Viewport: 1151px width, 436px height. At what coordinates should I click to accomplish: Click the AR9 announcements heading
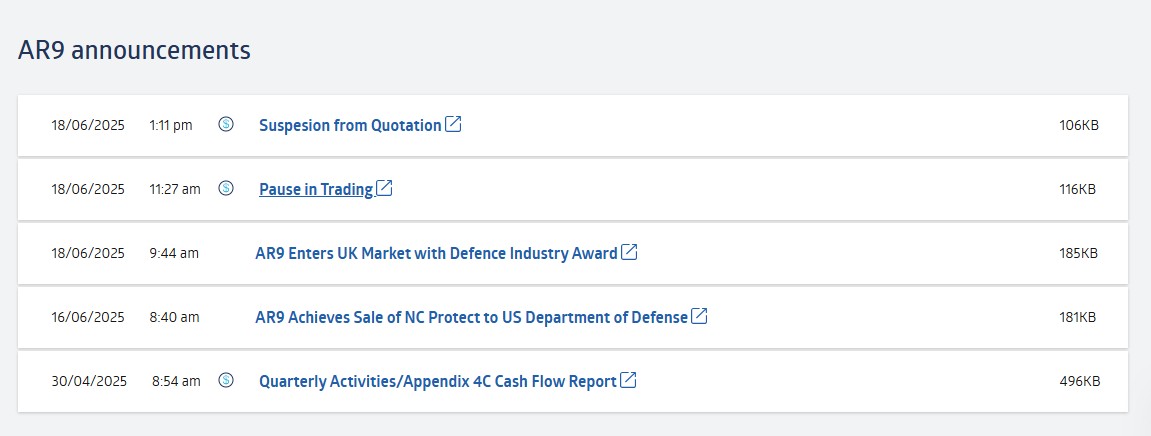134,51
